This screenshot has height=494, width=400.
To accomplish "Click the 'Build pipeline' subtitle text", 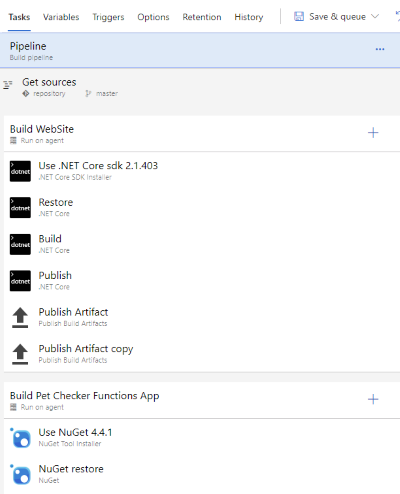I will (31, 58).
